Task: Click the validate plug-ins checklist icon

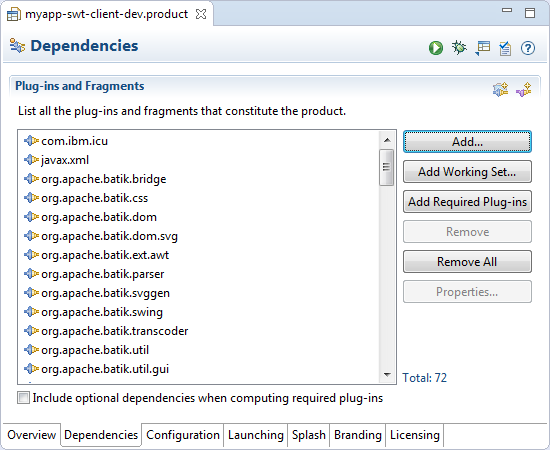Action: (x=505, y=48)
